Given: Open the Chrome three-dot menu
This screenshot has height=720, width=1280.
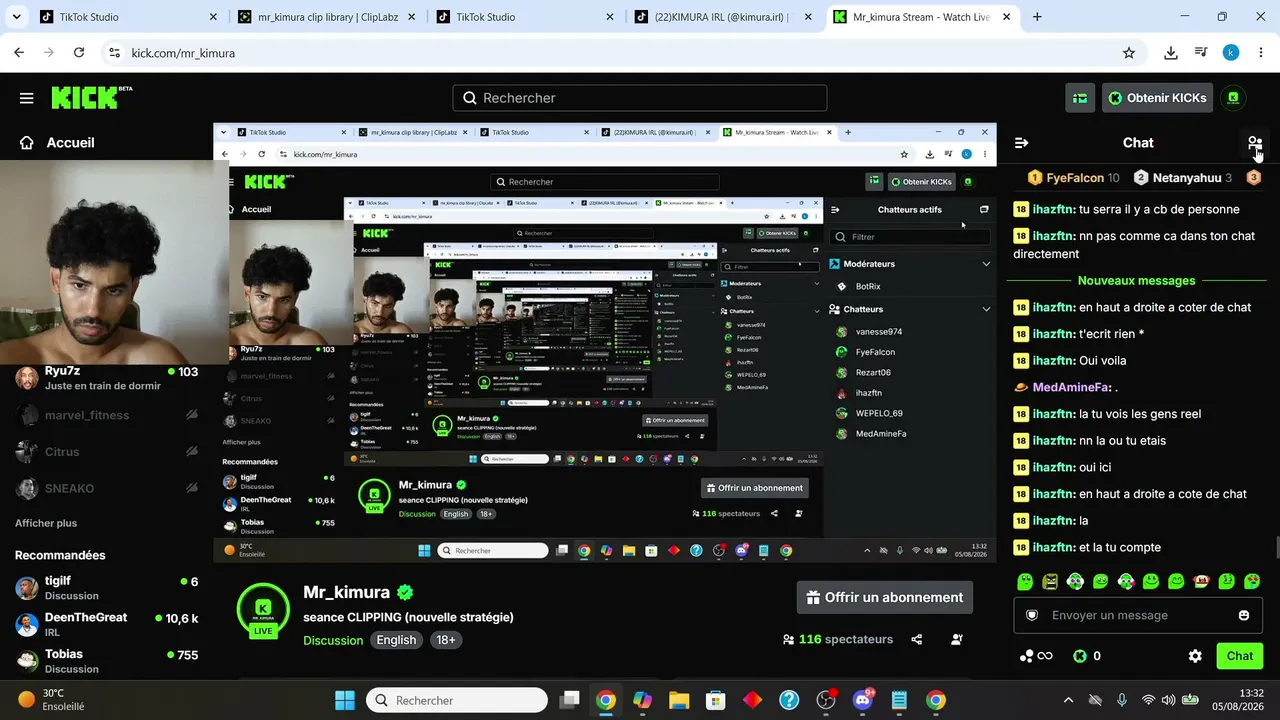Looking at the screenshot, I should (x=1261, y=53).
